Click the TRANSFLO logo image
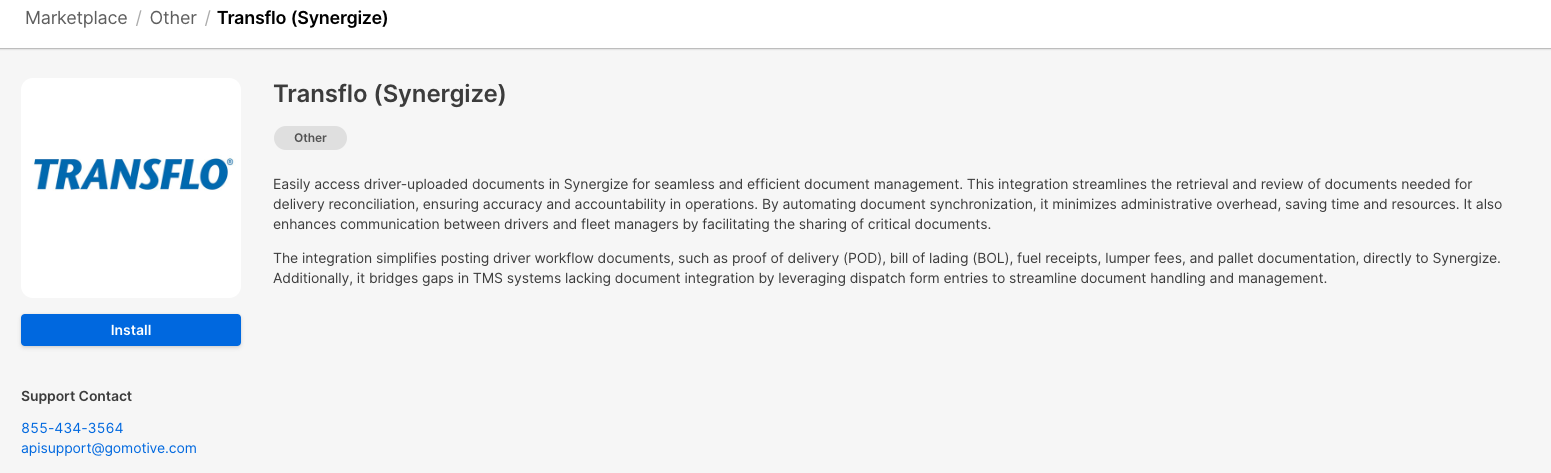Image resolution: width=1551 pixels, height=473 pixels. (x=131, y=175)
